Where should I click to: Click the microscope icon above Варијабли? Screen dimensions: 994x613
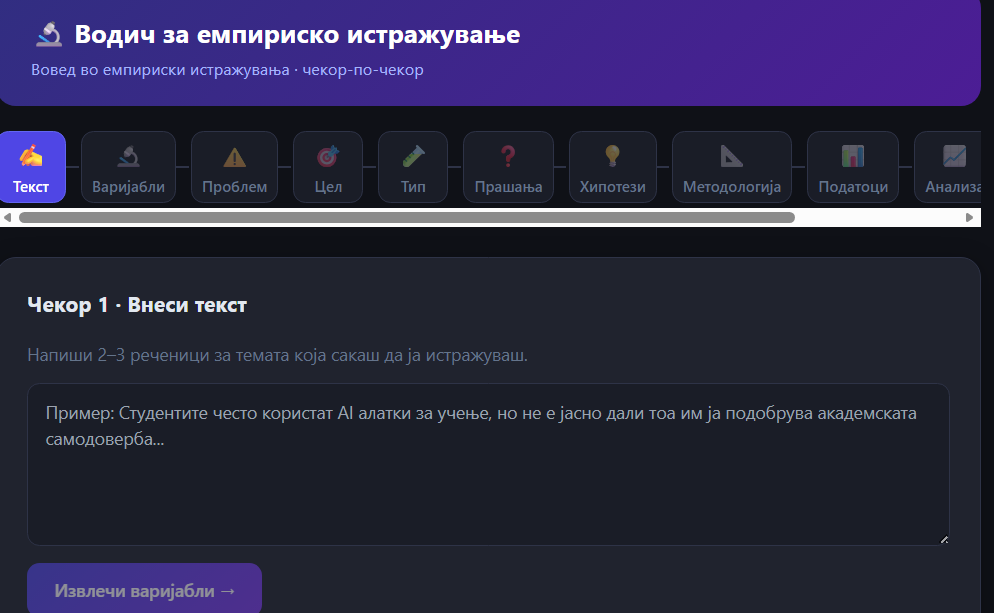point(128,156)
